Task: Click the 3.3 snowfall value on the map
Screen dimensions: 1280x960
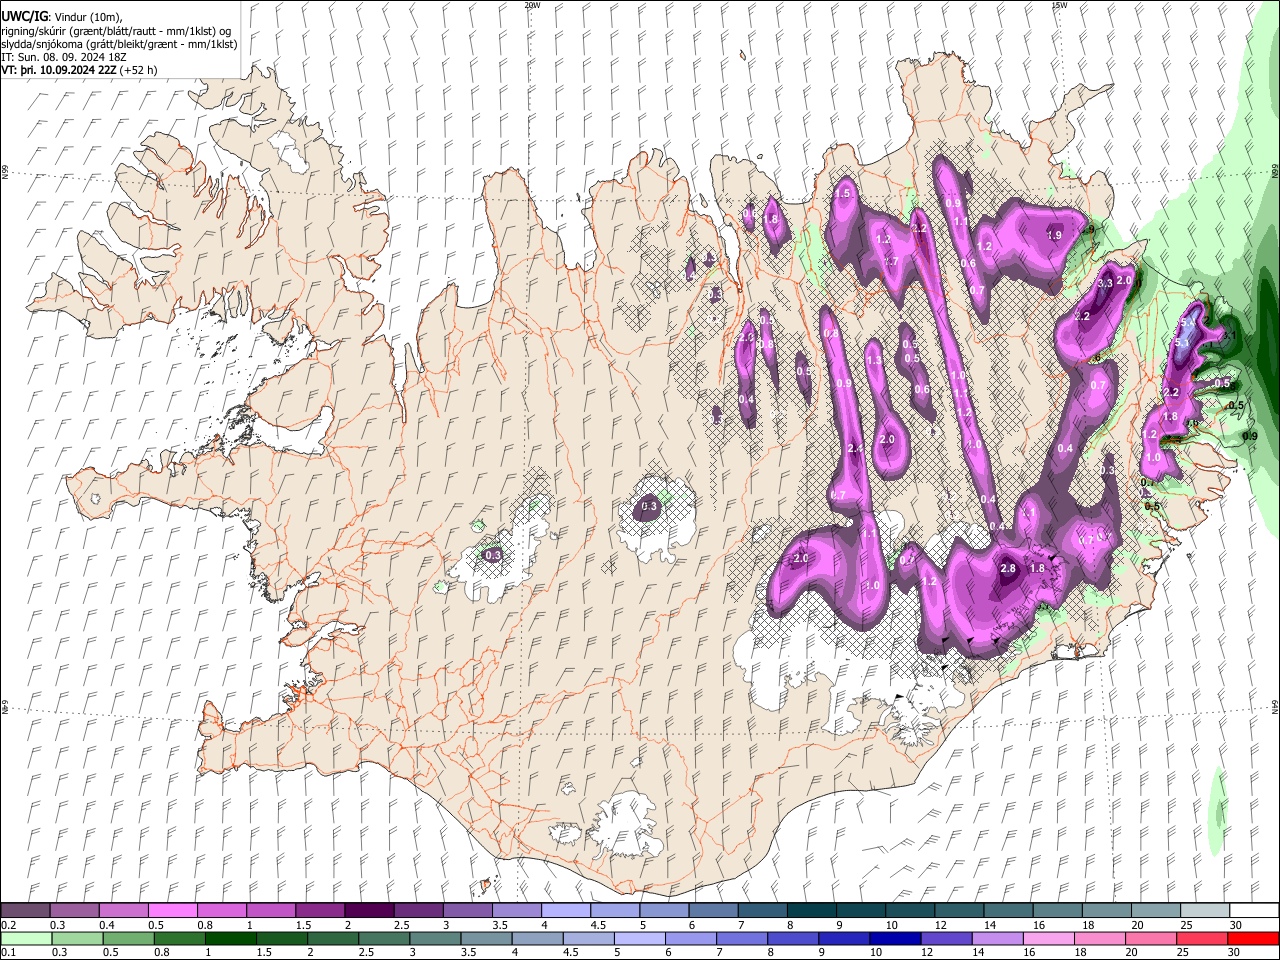Action: [1105, 284]
